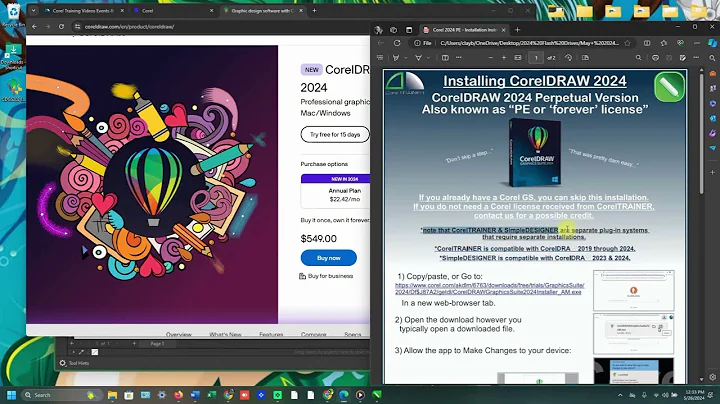720x404 pixels.
Task: Click the blue Buy now button
Action: pyautogui.click(x=329, y=258)
